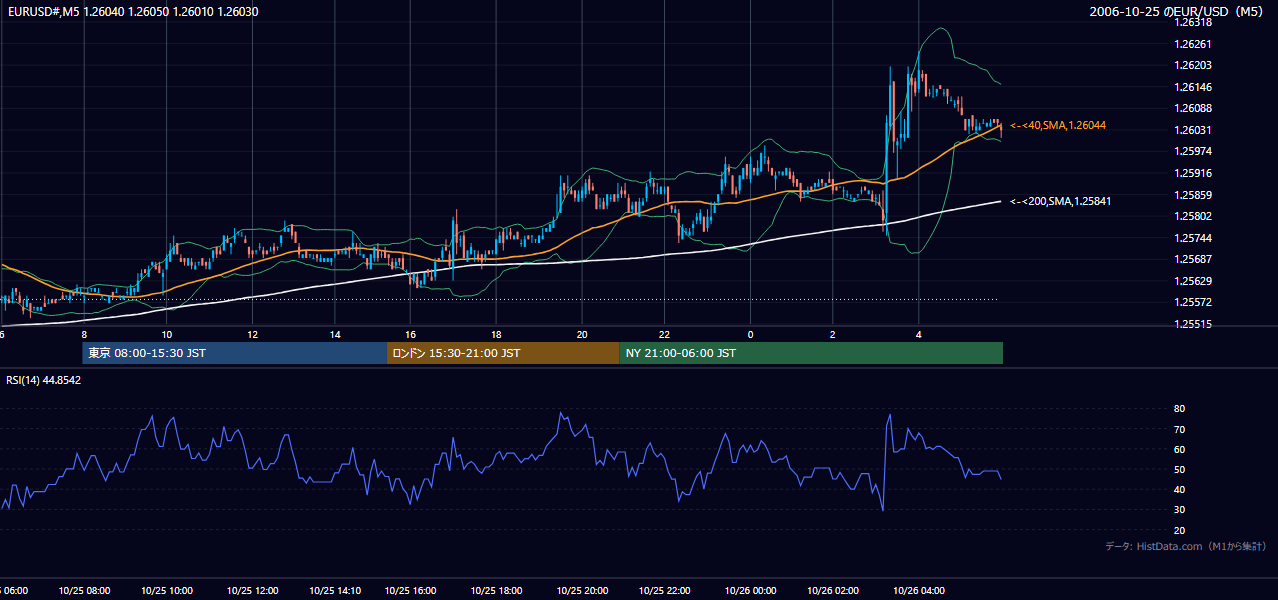Click price axis value 1.25744
This screenshot has height=600, width=1278.
[x=1193, y=238]
